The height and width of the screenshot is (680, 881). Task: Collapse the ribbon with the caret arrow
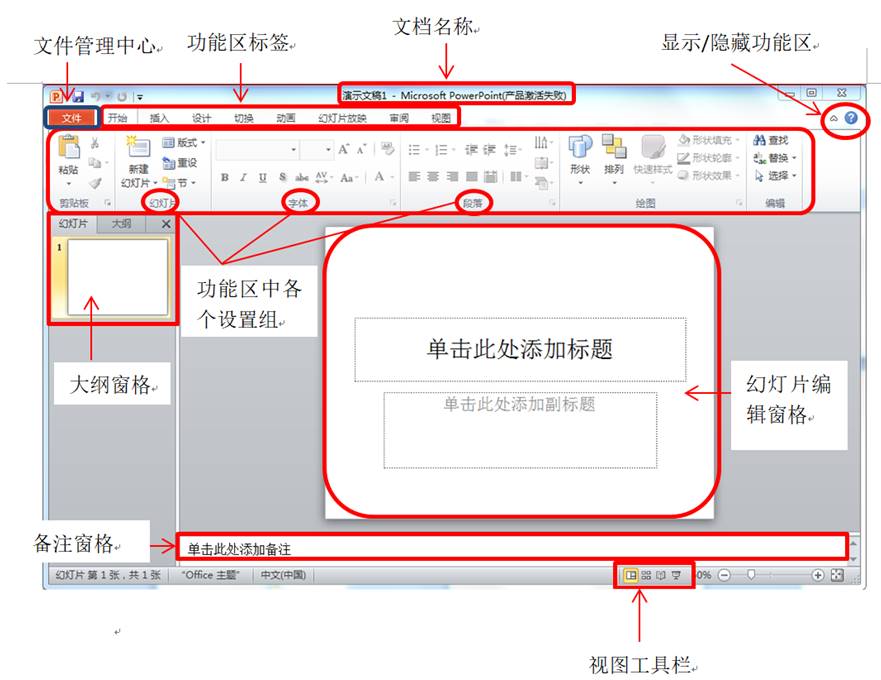(x=833, y=119)
